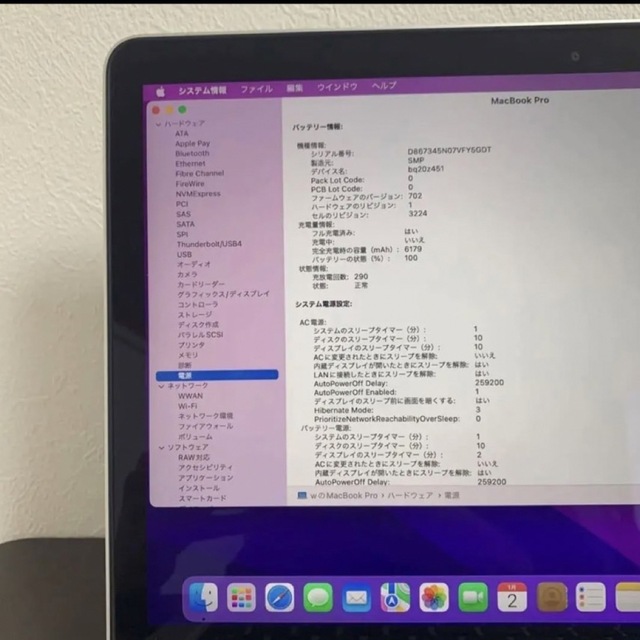Collapse the ネットワーク section

coord(161,386)
